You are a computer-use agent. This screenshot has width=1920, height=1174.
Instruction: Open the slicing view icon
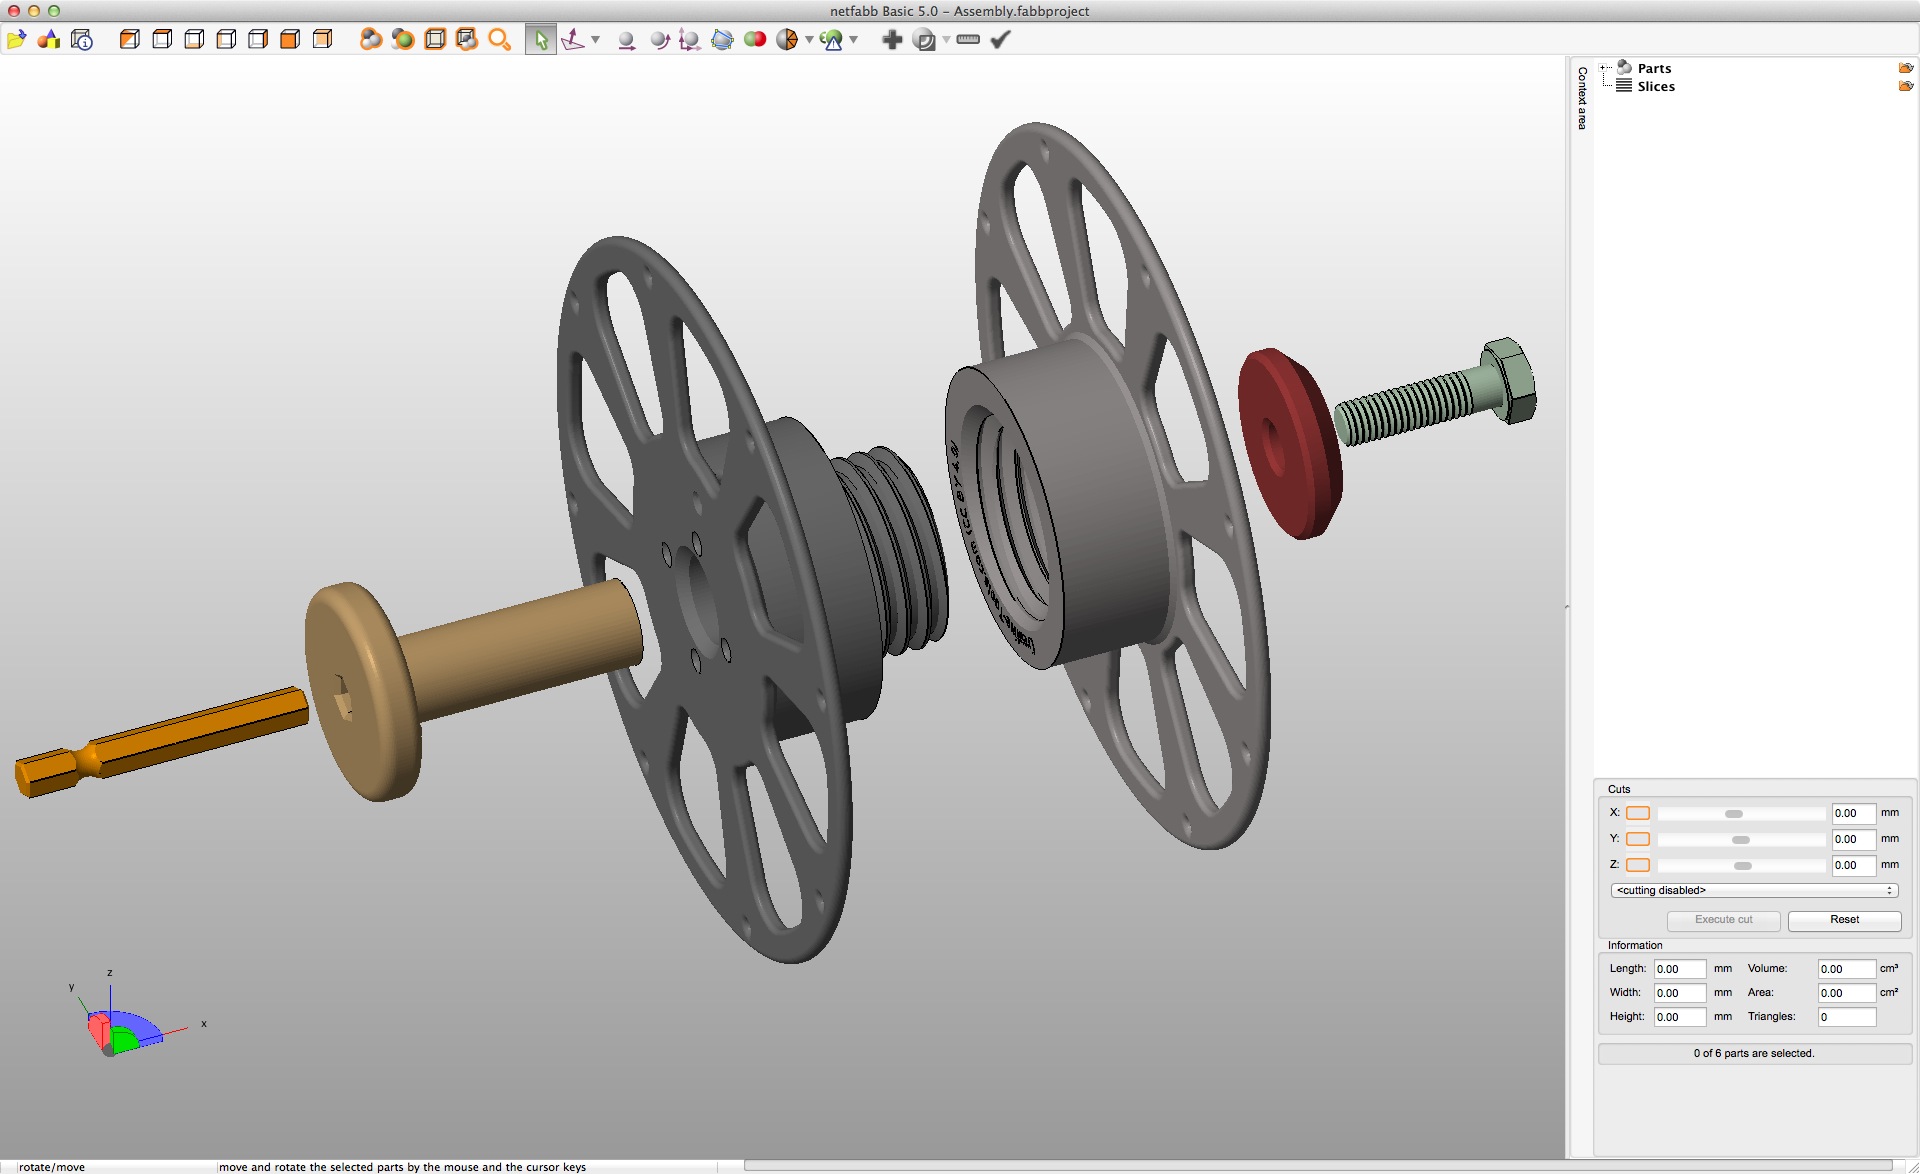[925, 40]
